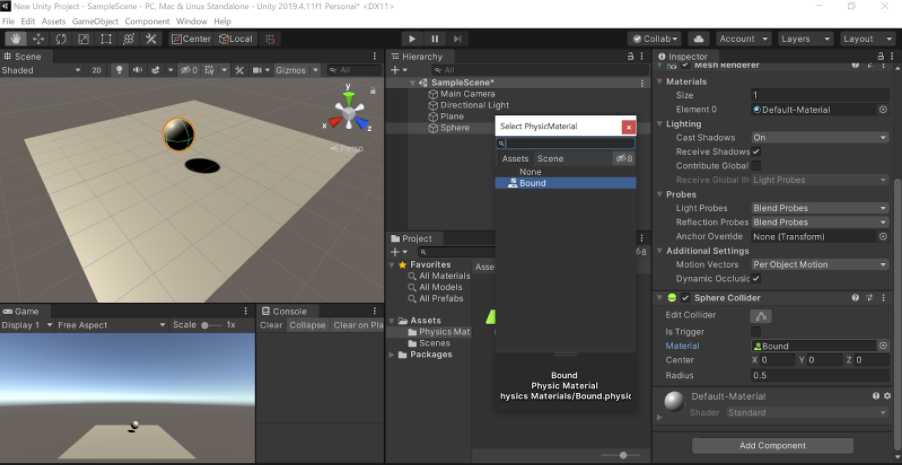Screen dimensions: 902x468
Task: Adjust the Project icon size slider
Action: coord(621,455)
